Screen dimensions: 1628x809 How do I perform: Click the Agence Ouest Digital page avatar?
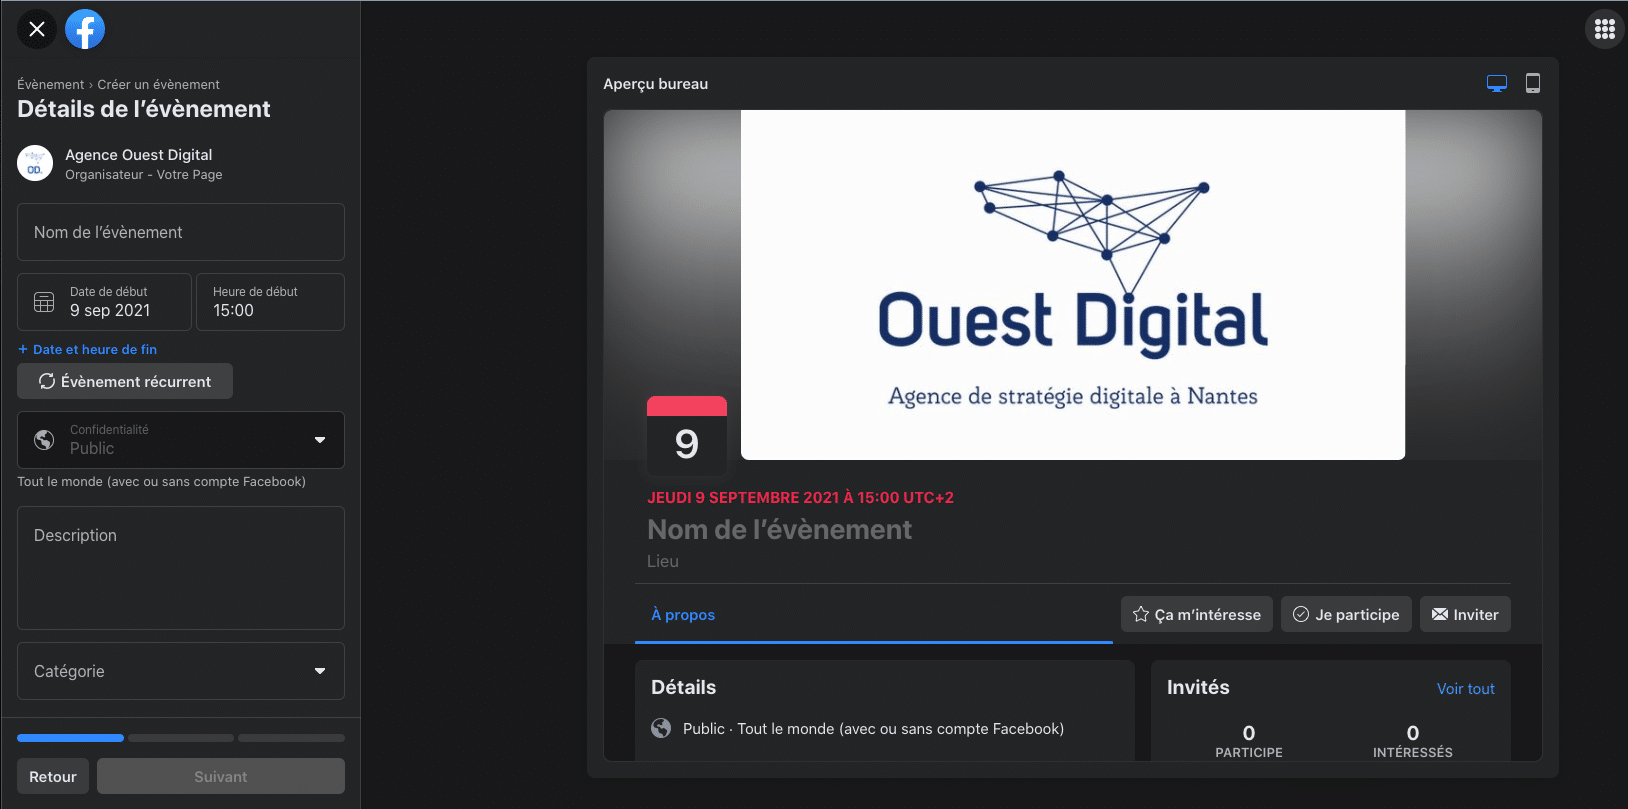[x=35, y=163]
